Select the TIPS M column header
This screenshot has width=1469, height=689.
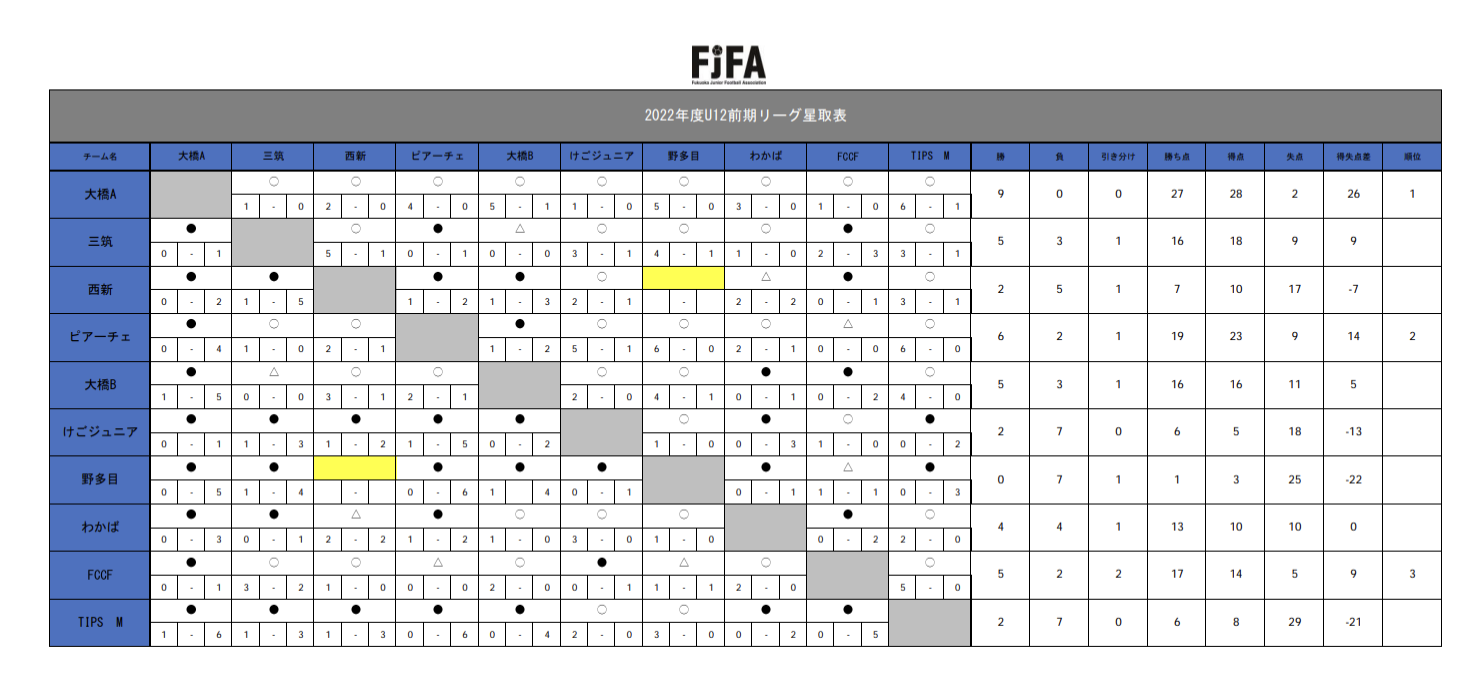pyautogui.click(x=929, y=157)
